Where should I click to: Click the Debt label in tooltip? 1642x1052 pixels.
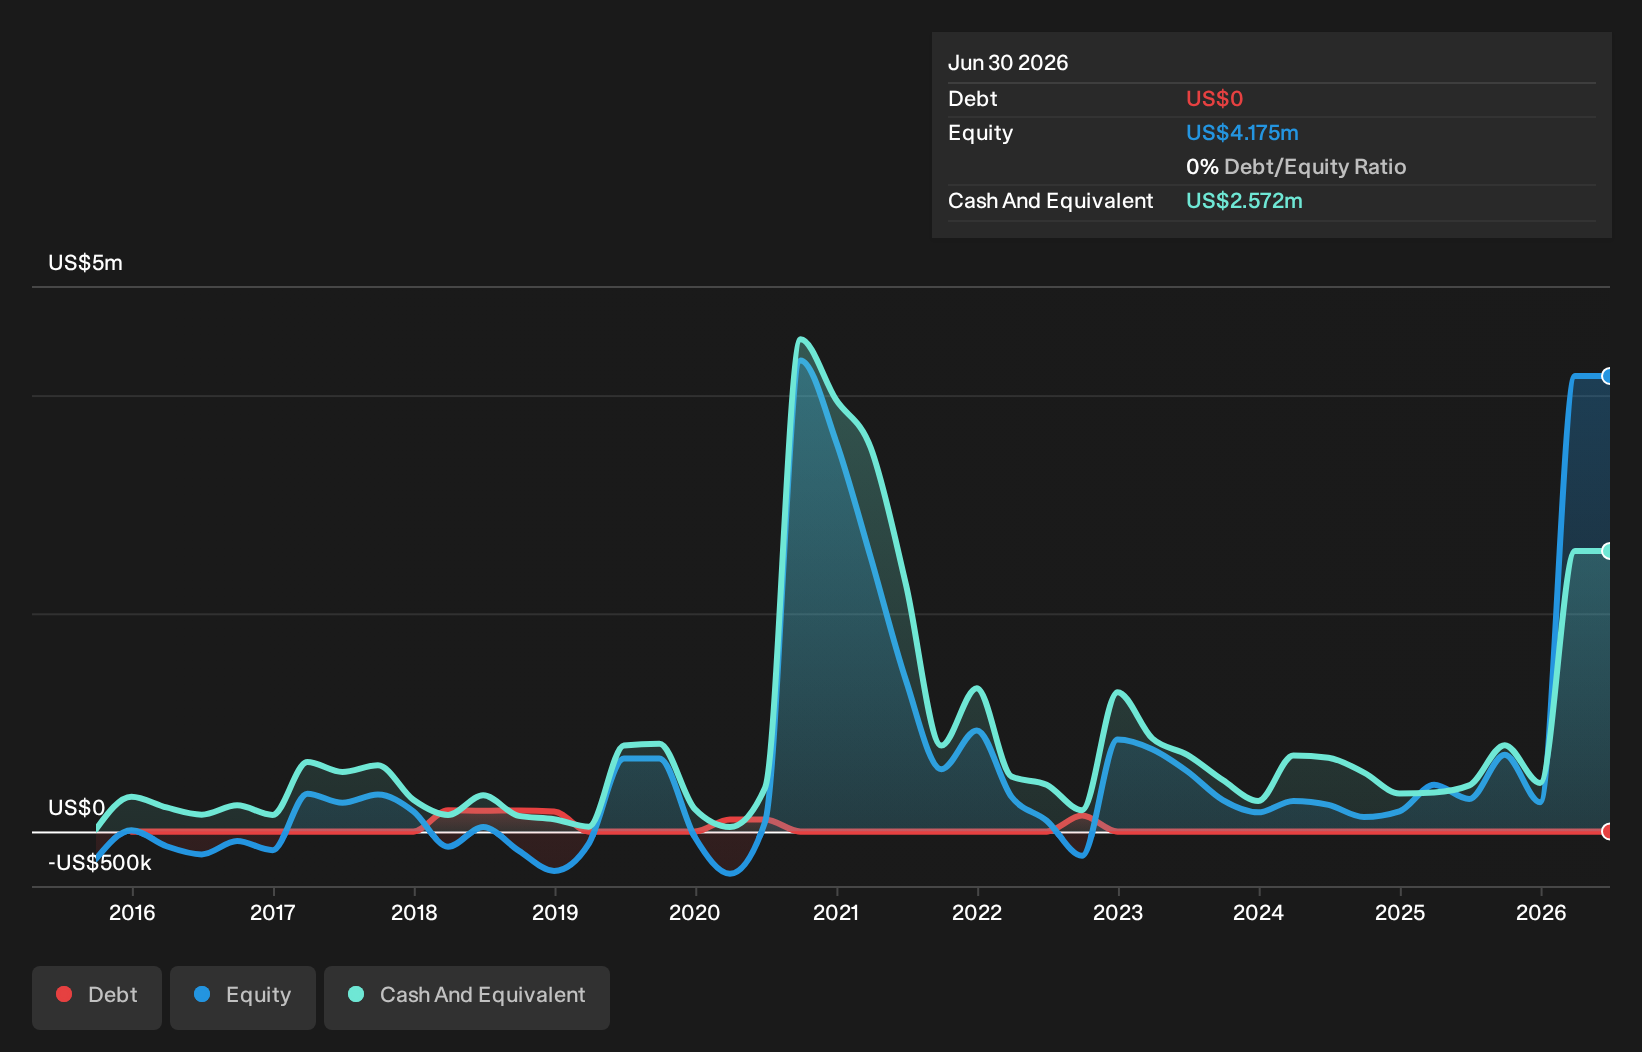[973, 99]
